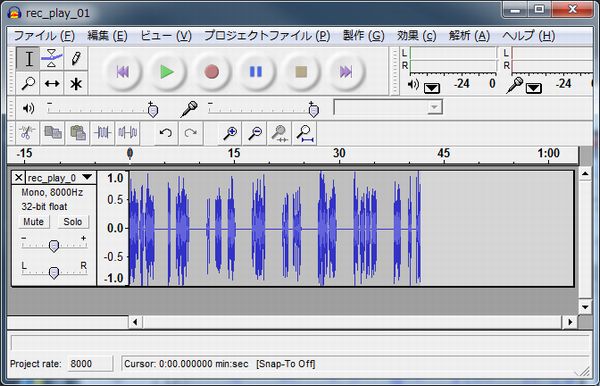This screenshot has width=600, height=386.
Task: Click the Mono, 8000Hz track info
Action: point(52,192)
